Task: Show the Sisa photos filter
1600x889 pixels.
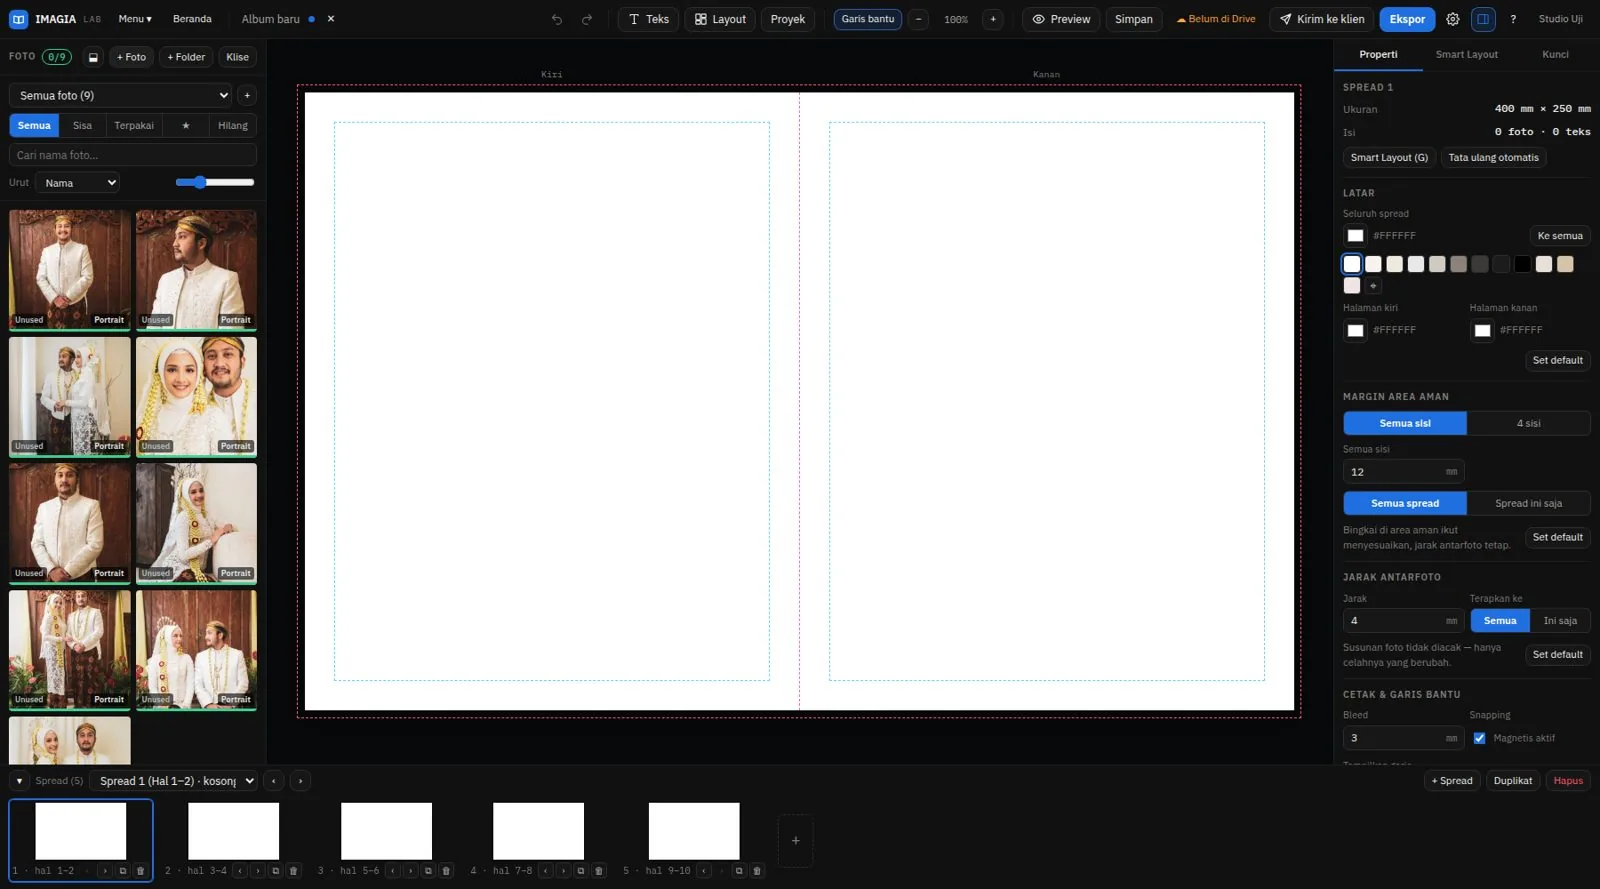Action: tap(82, 125)
